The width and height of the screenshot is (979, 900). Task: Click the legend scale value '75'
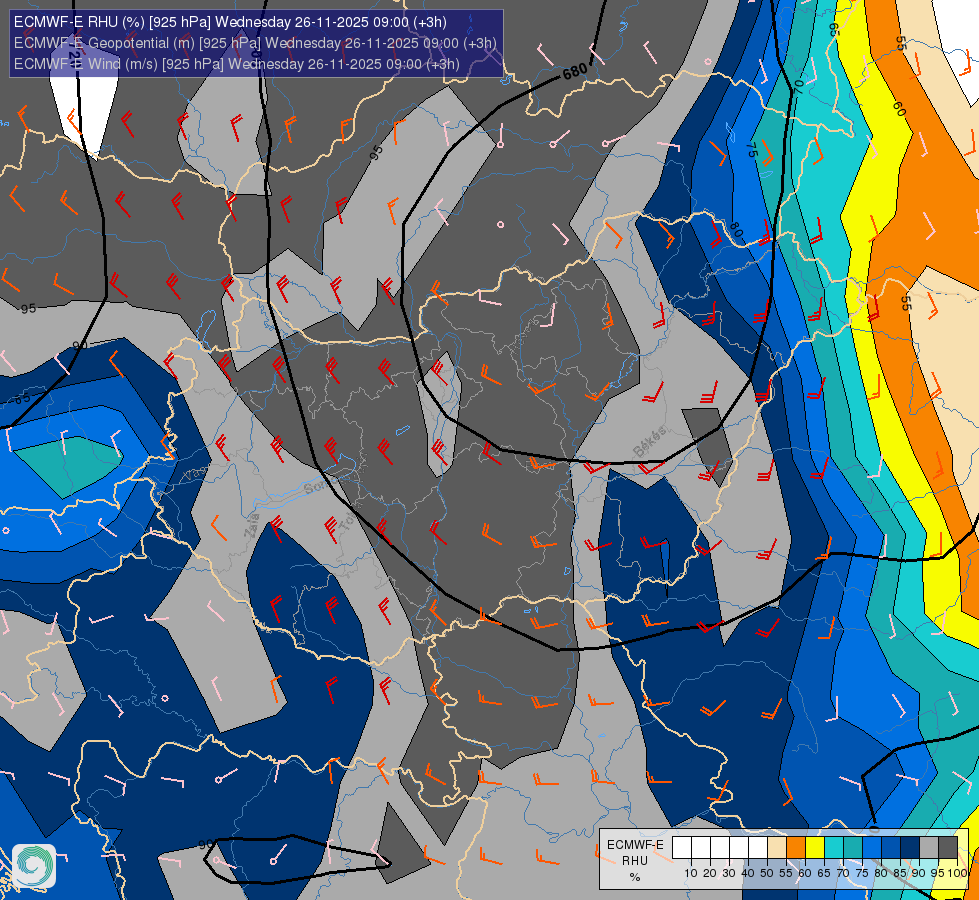[862, 873]
